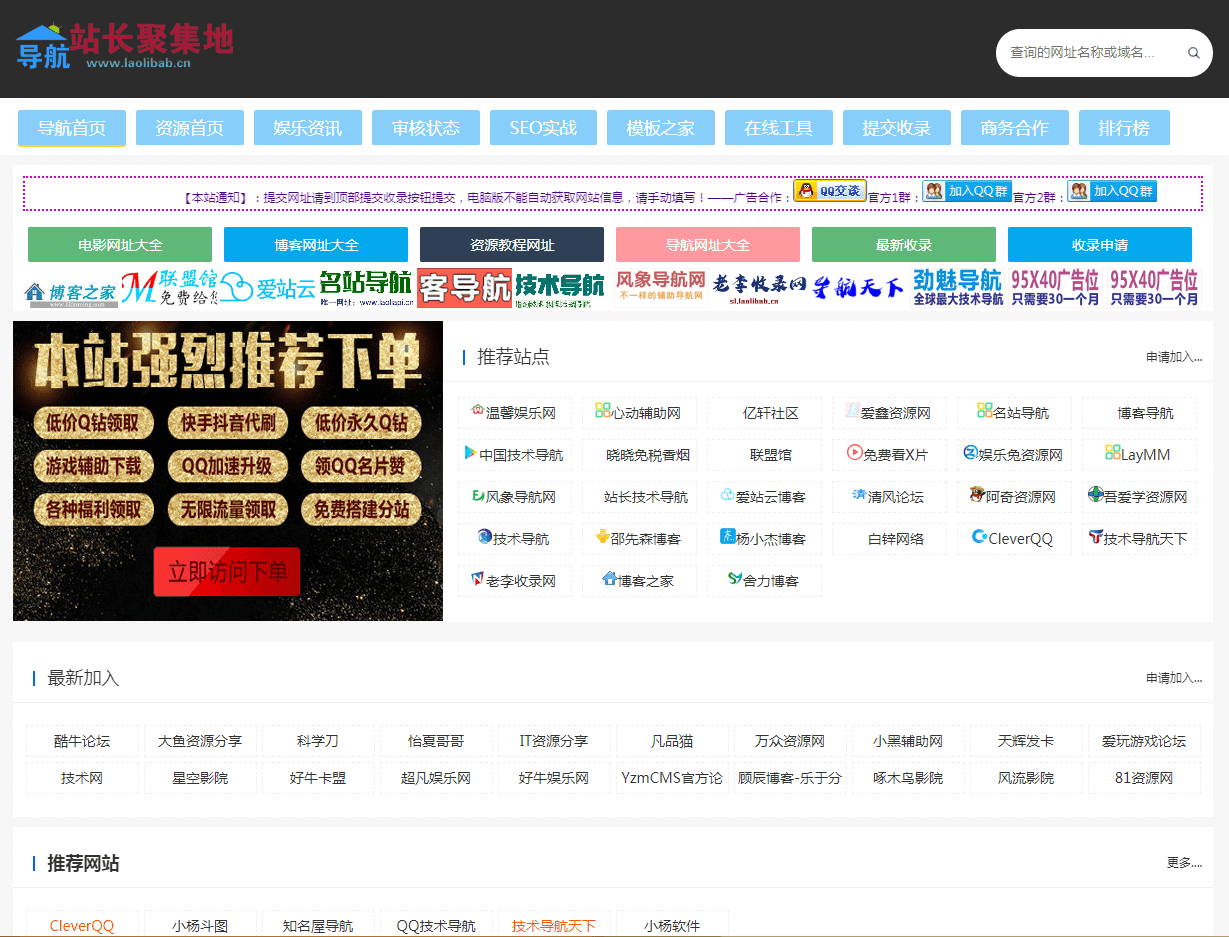Click the pink 导航网址大全 button

pyautogui.click(x=708, y=245)
